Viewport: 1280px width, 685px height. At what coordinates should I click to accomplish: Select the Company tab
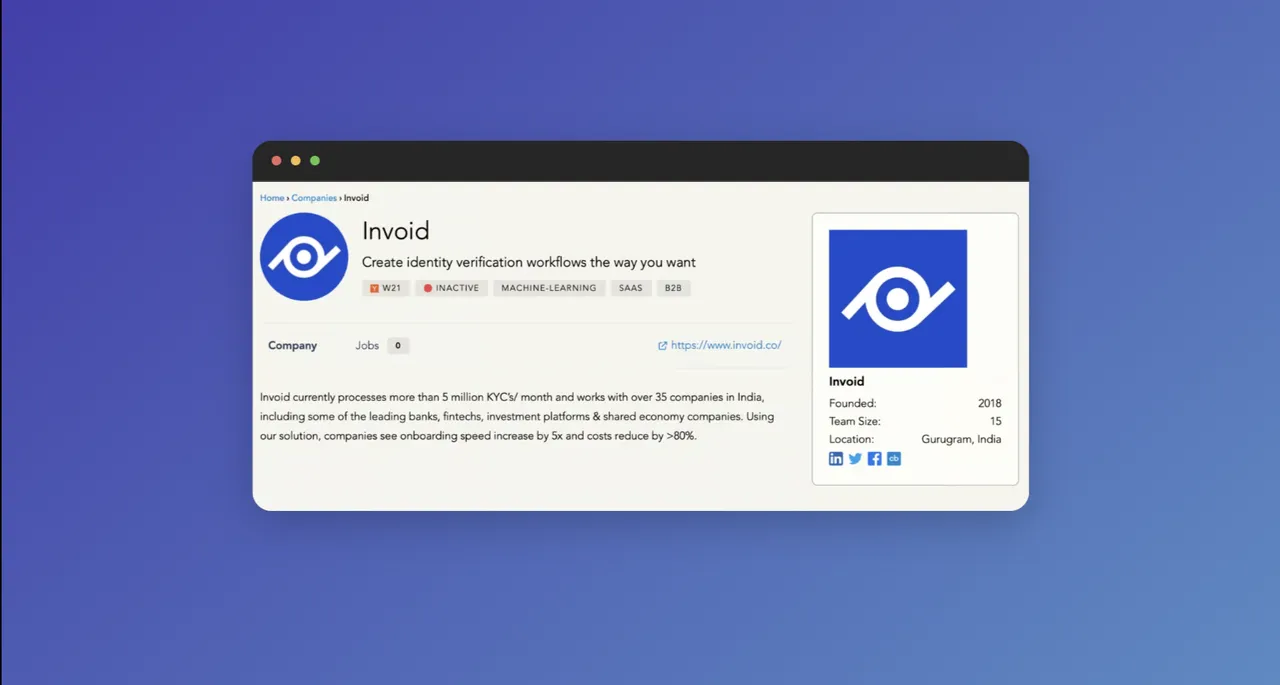(292, 346)
